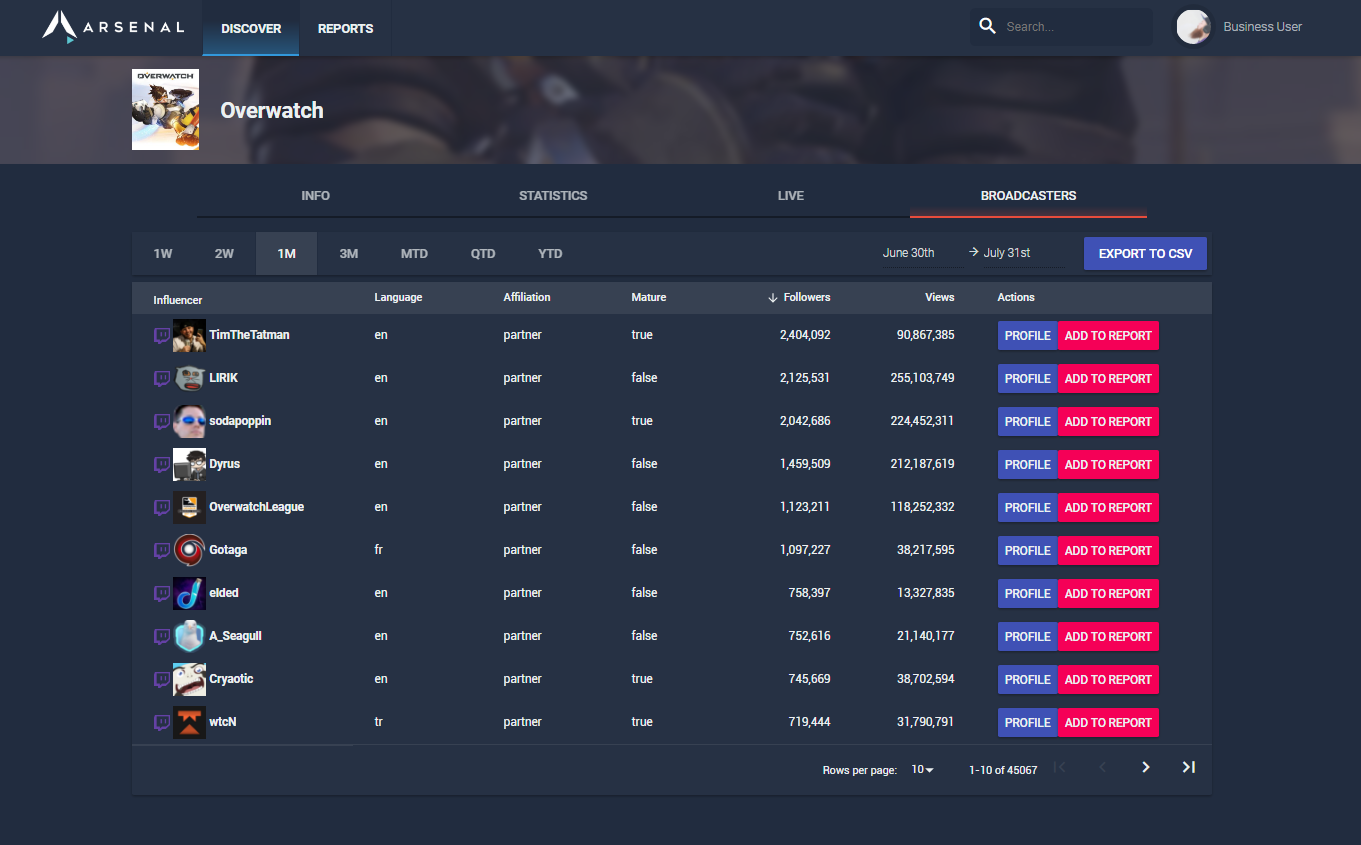
Task: Click the Business User avatar
Action: (1193, 27)
